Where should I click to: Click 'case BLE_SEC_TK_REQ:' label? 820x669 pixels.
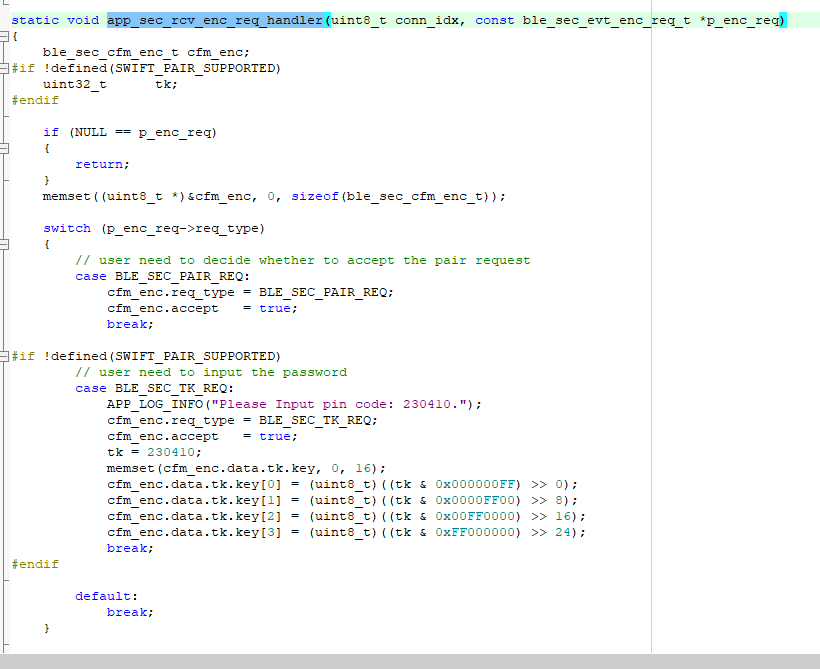pos(154,388)
